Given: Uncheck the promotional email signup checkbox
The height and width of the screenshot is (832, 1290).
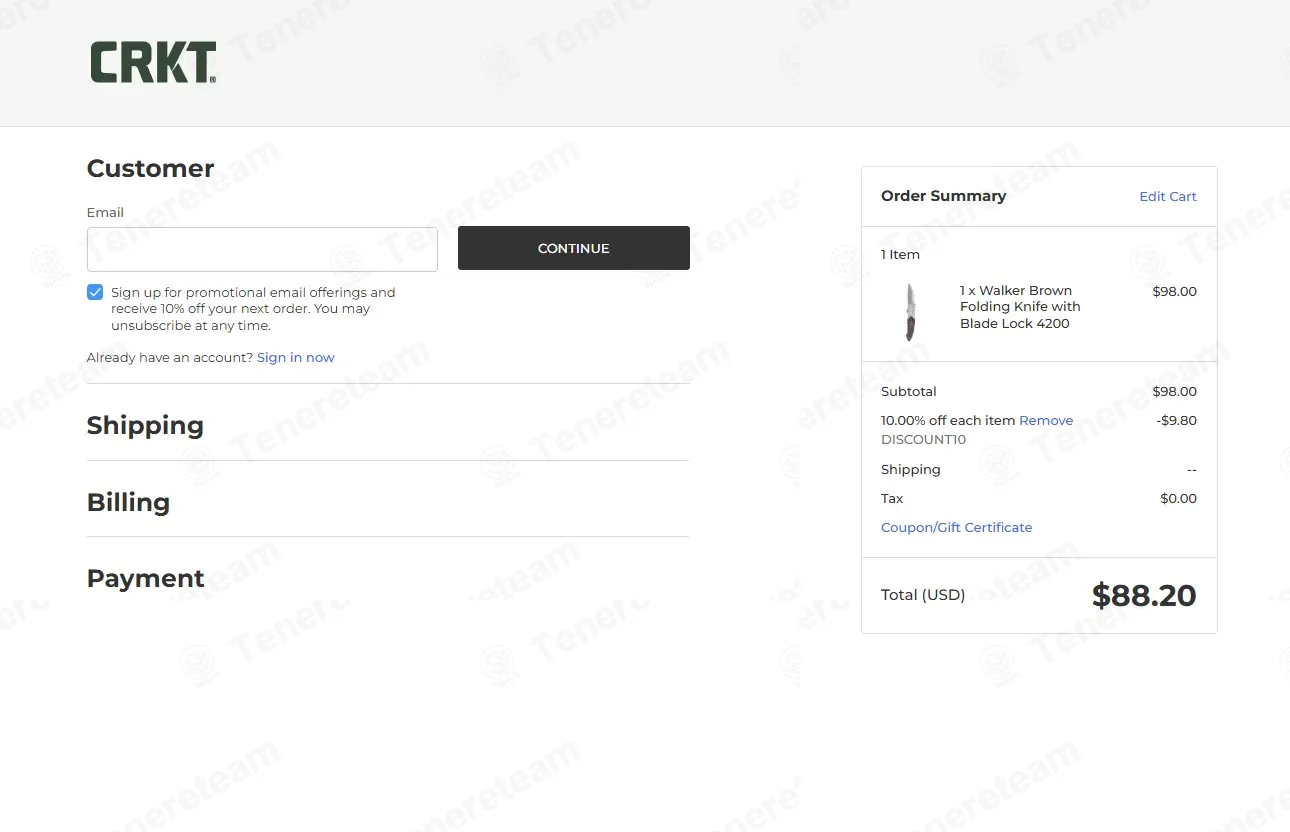Looking at the screenshot, I should coord(95,292).
